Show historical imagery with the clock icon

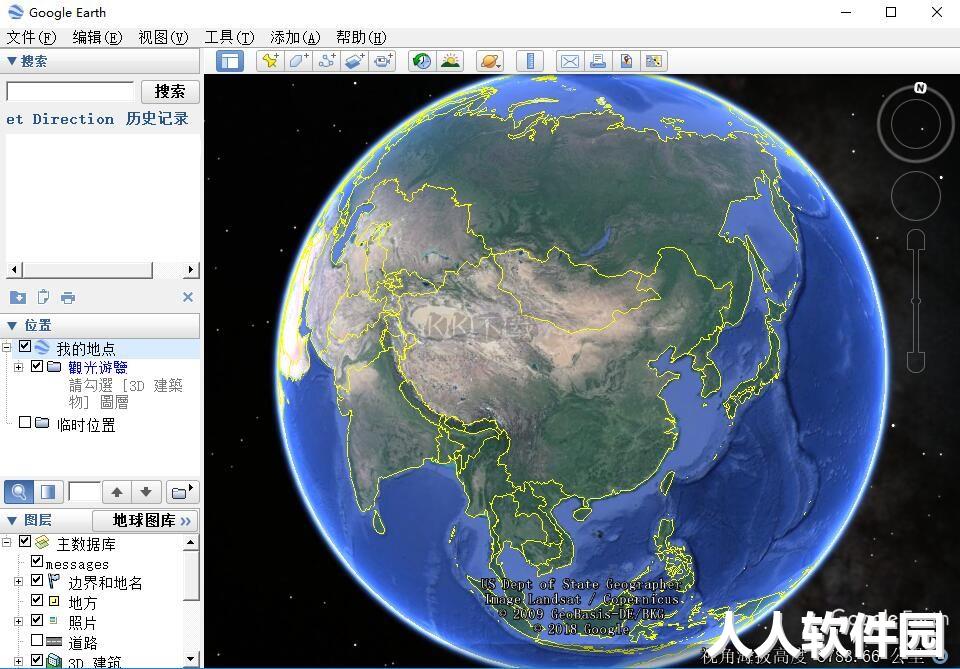click(x=422, y=61)
